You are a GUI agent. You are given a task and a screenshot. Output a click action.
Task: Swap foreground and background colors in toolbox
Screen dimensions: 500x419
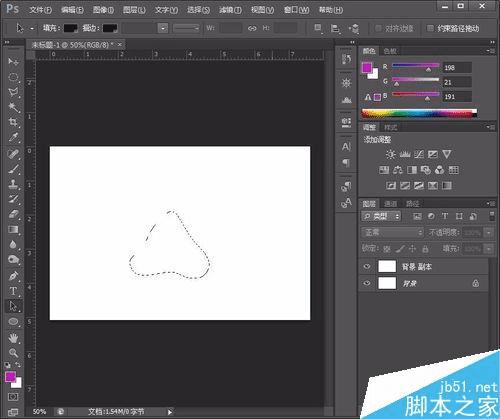[18, 365]
